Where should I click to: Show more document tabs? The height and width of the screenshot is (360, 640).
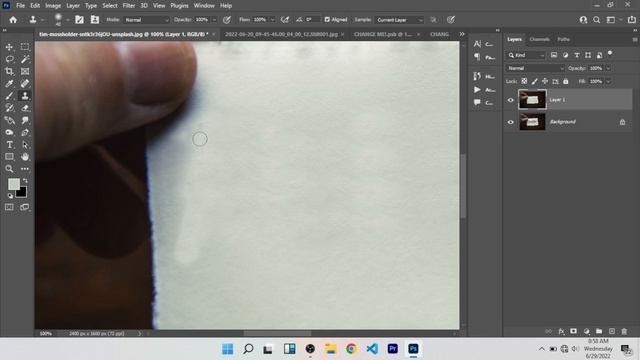click(462, 34)
